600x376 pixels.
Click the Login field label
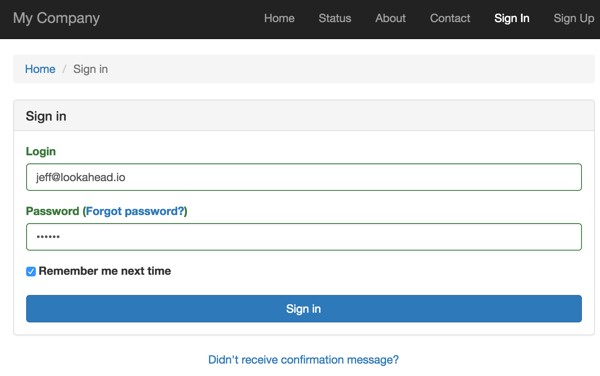(x=41, y=151)
